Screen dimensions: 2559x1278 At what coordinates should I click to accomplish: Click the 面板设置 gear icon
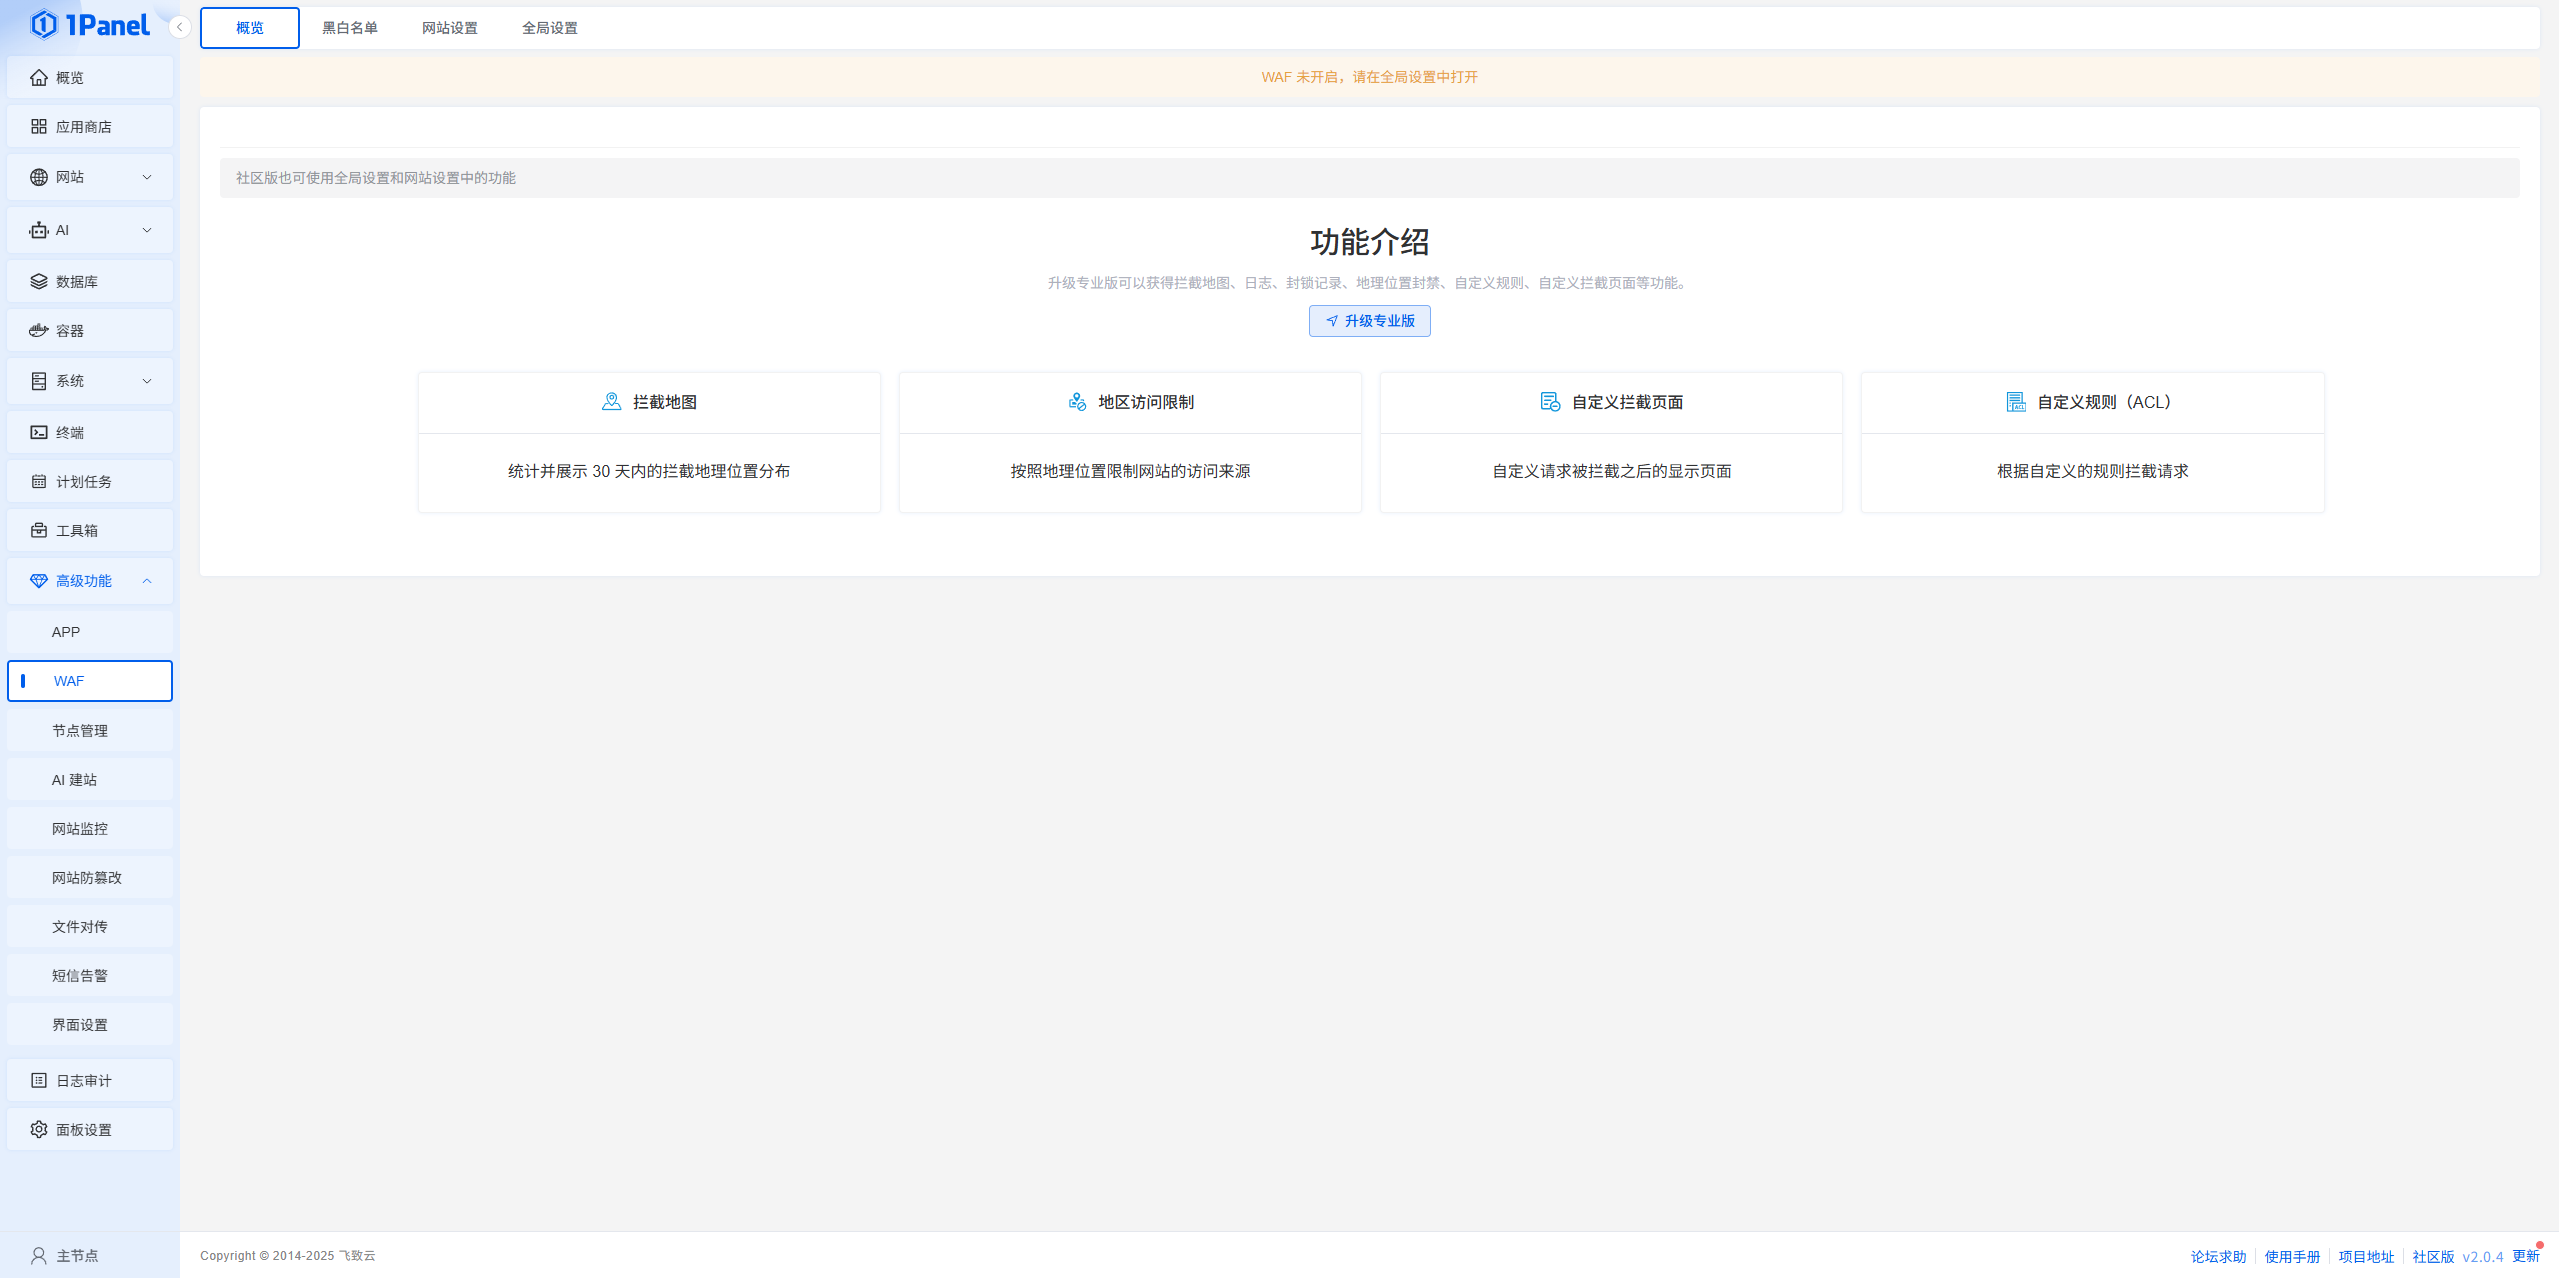click(39, 1130)
